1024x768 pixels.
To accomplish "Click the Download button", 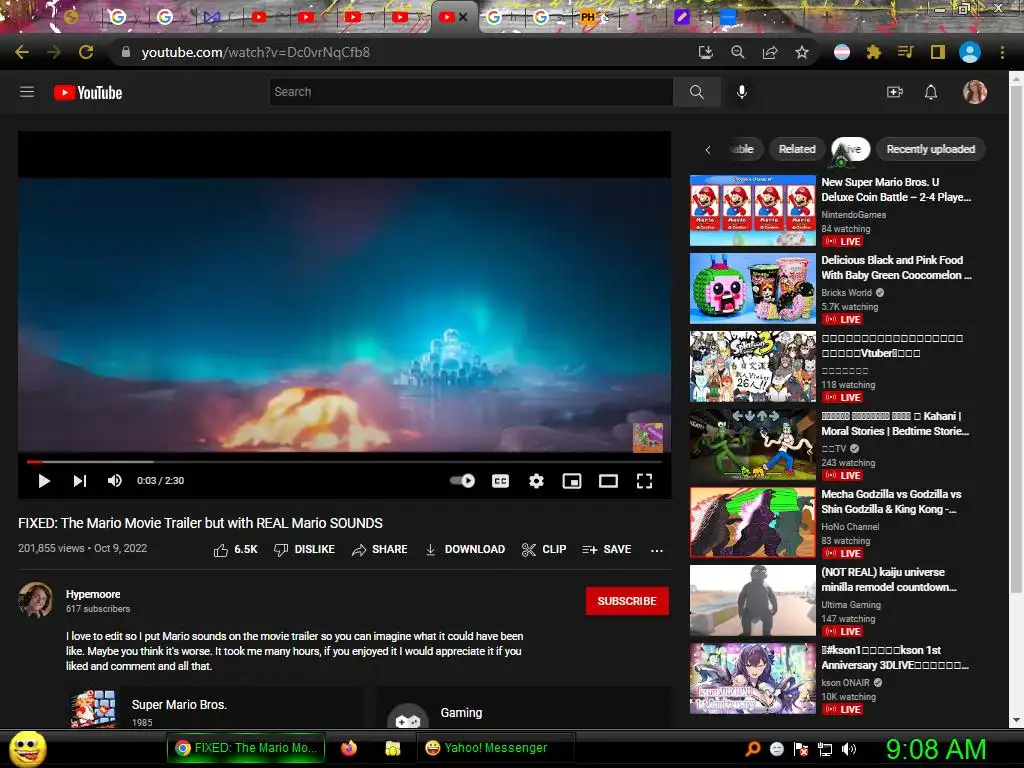I will click(465, 550).
